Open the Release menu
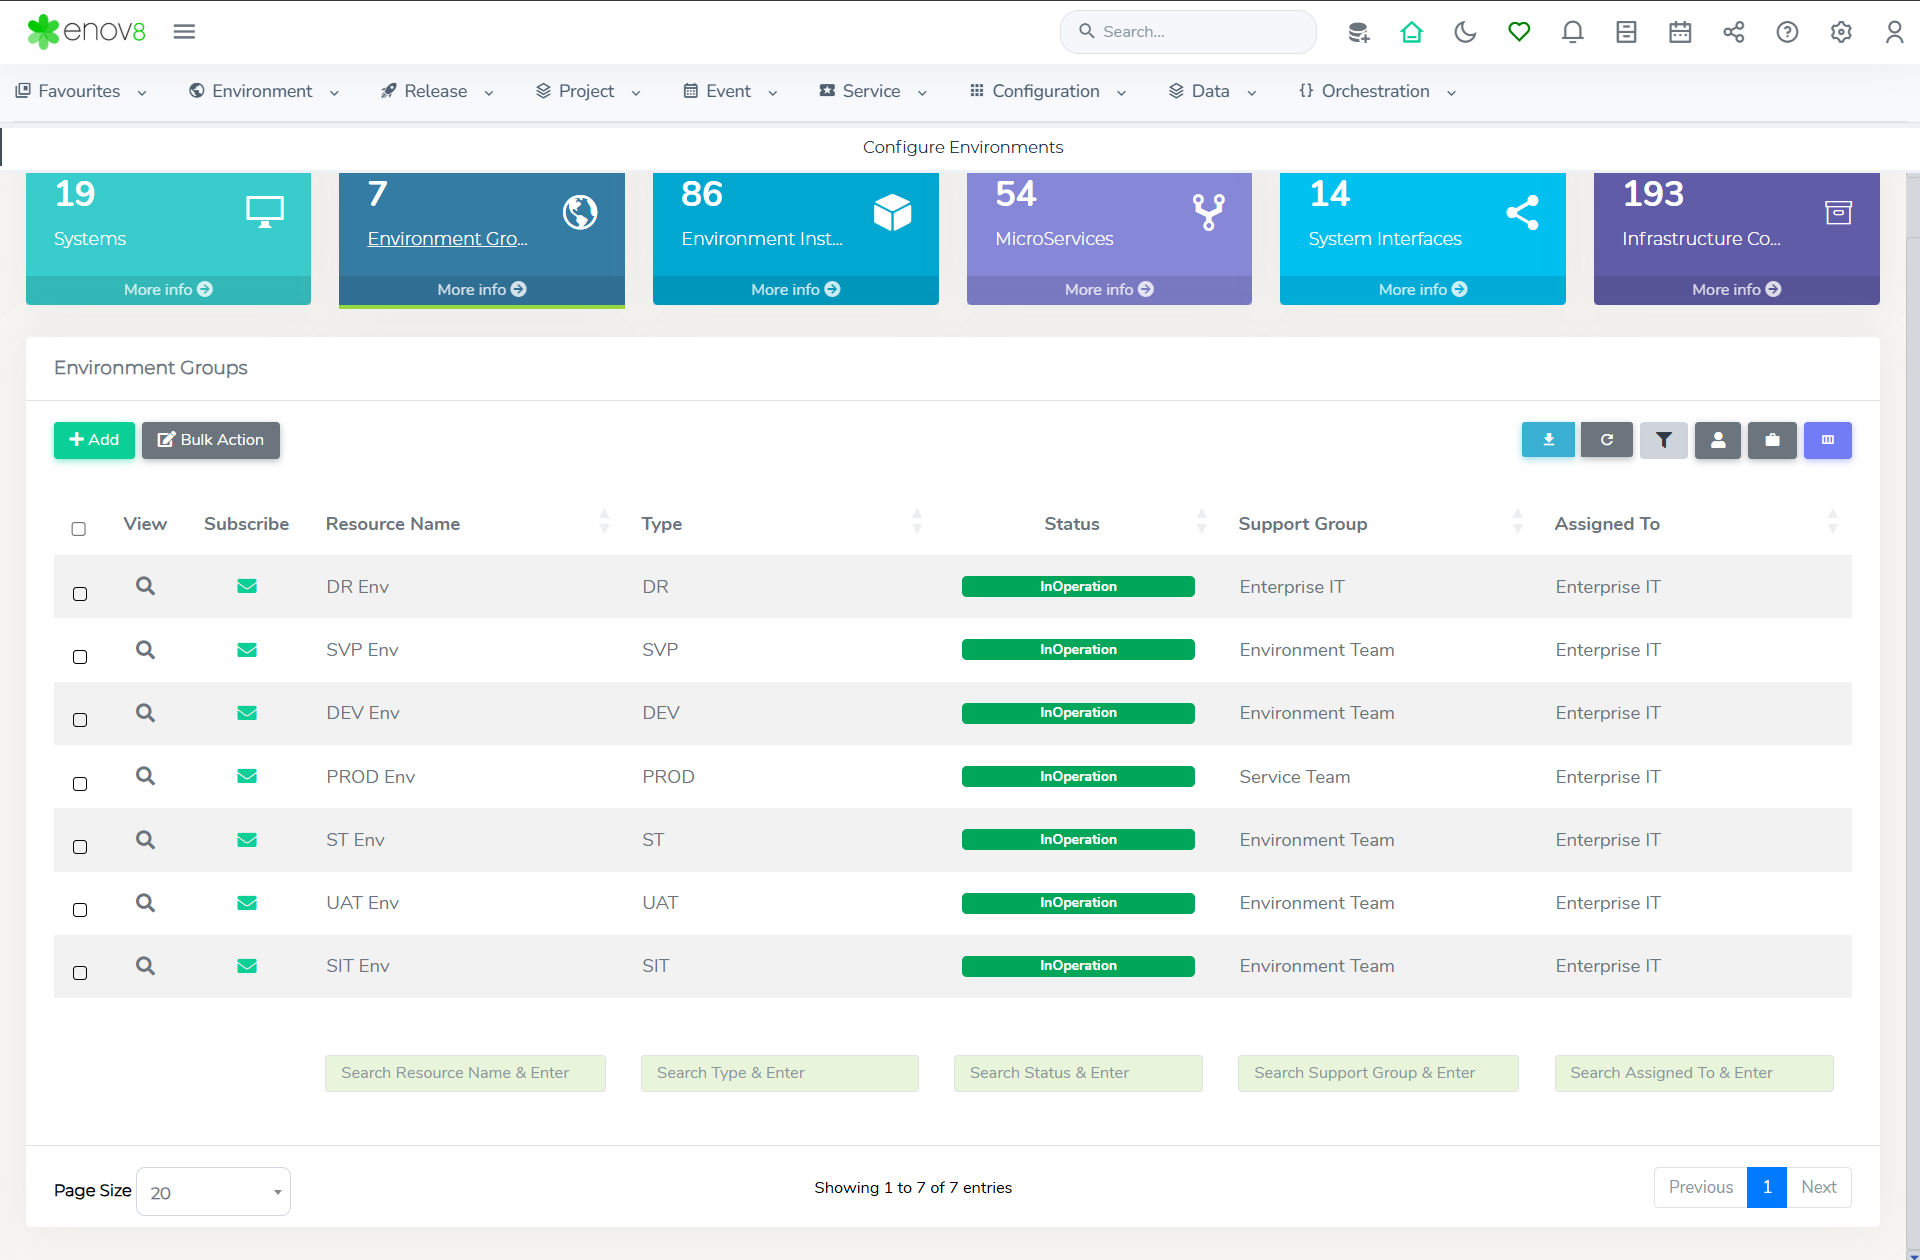This screenshot has height=1260, width=1920. tap(436, 91)
